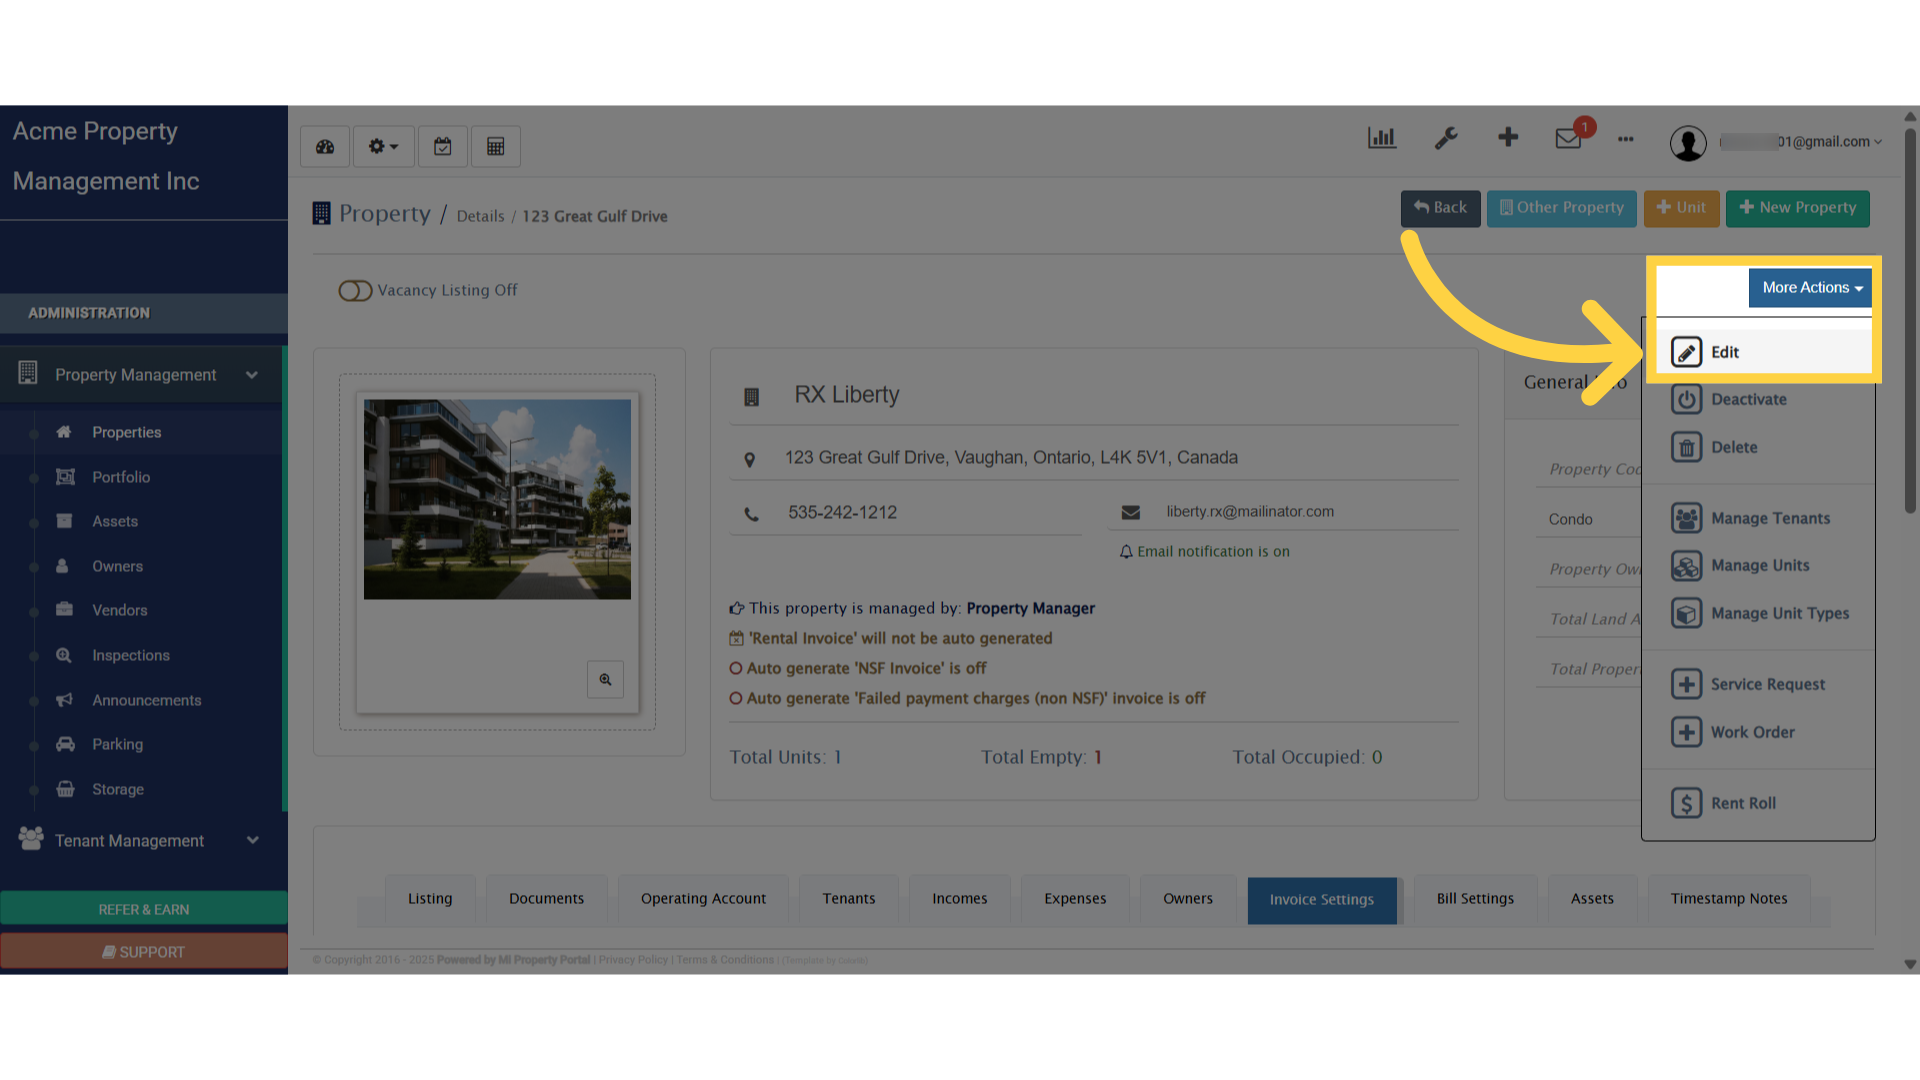This screenshot has height=1080, width=1920.
Task: Click the wrench tools icon
Action: pos(1446,138)
